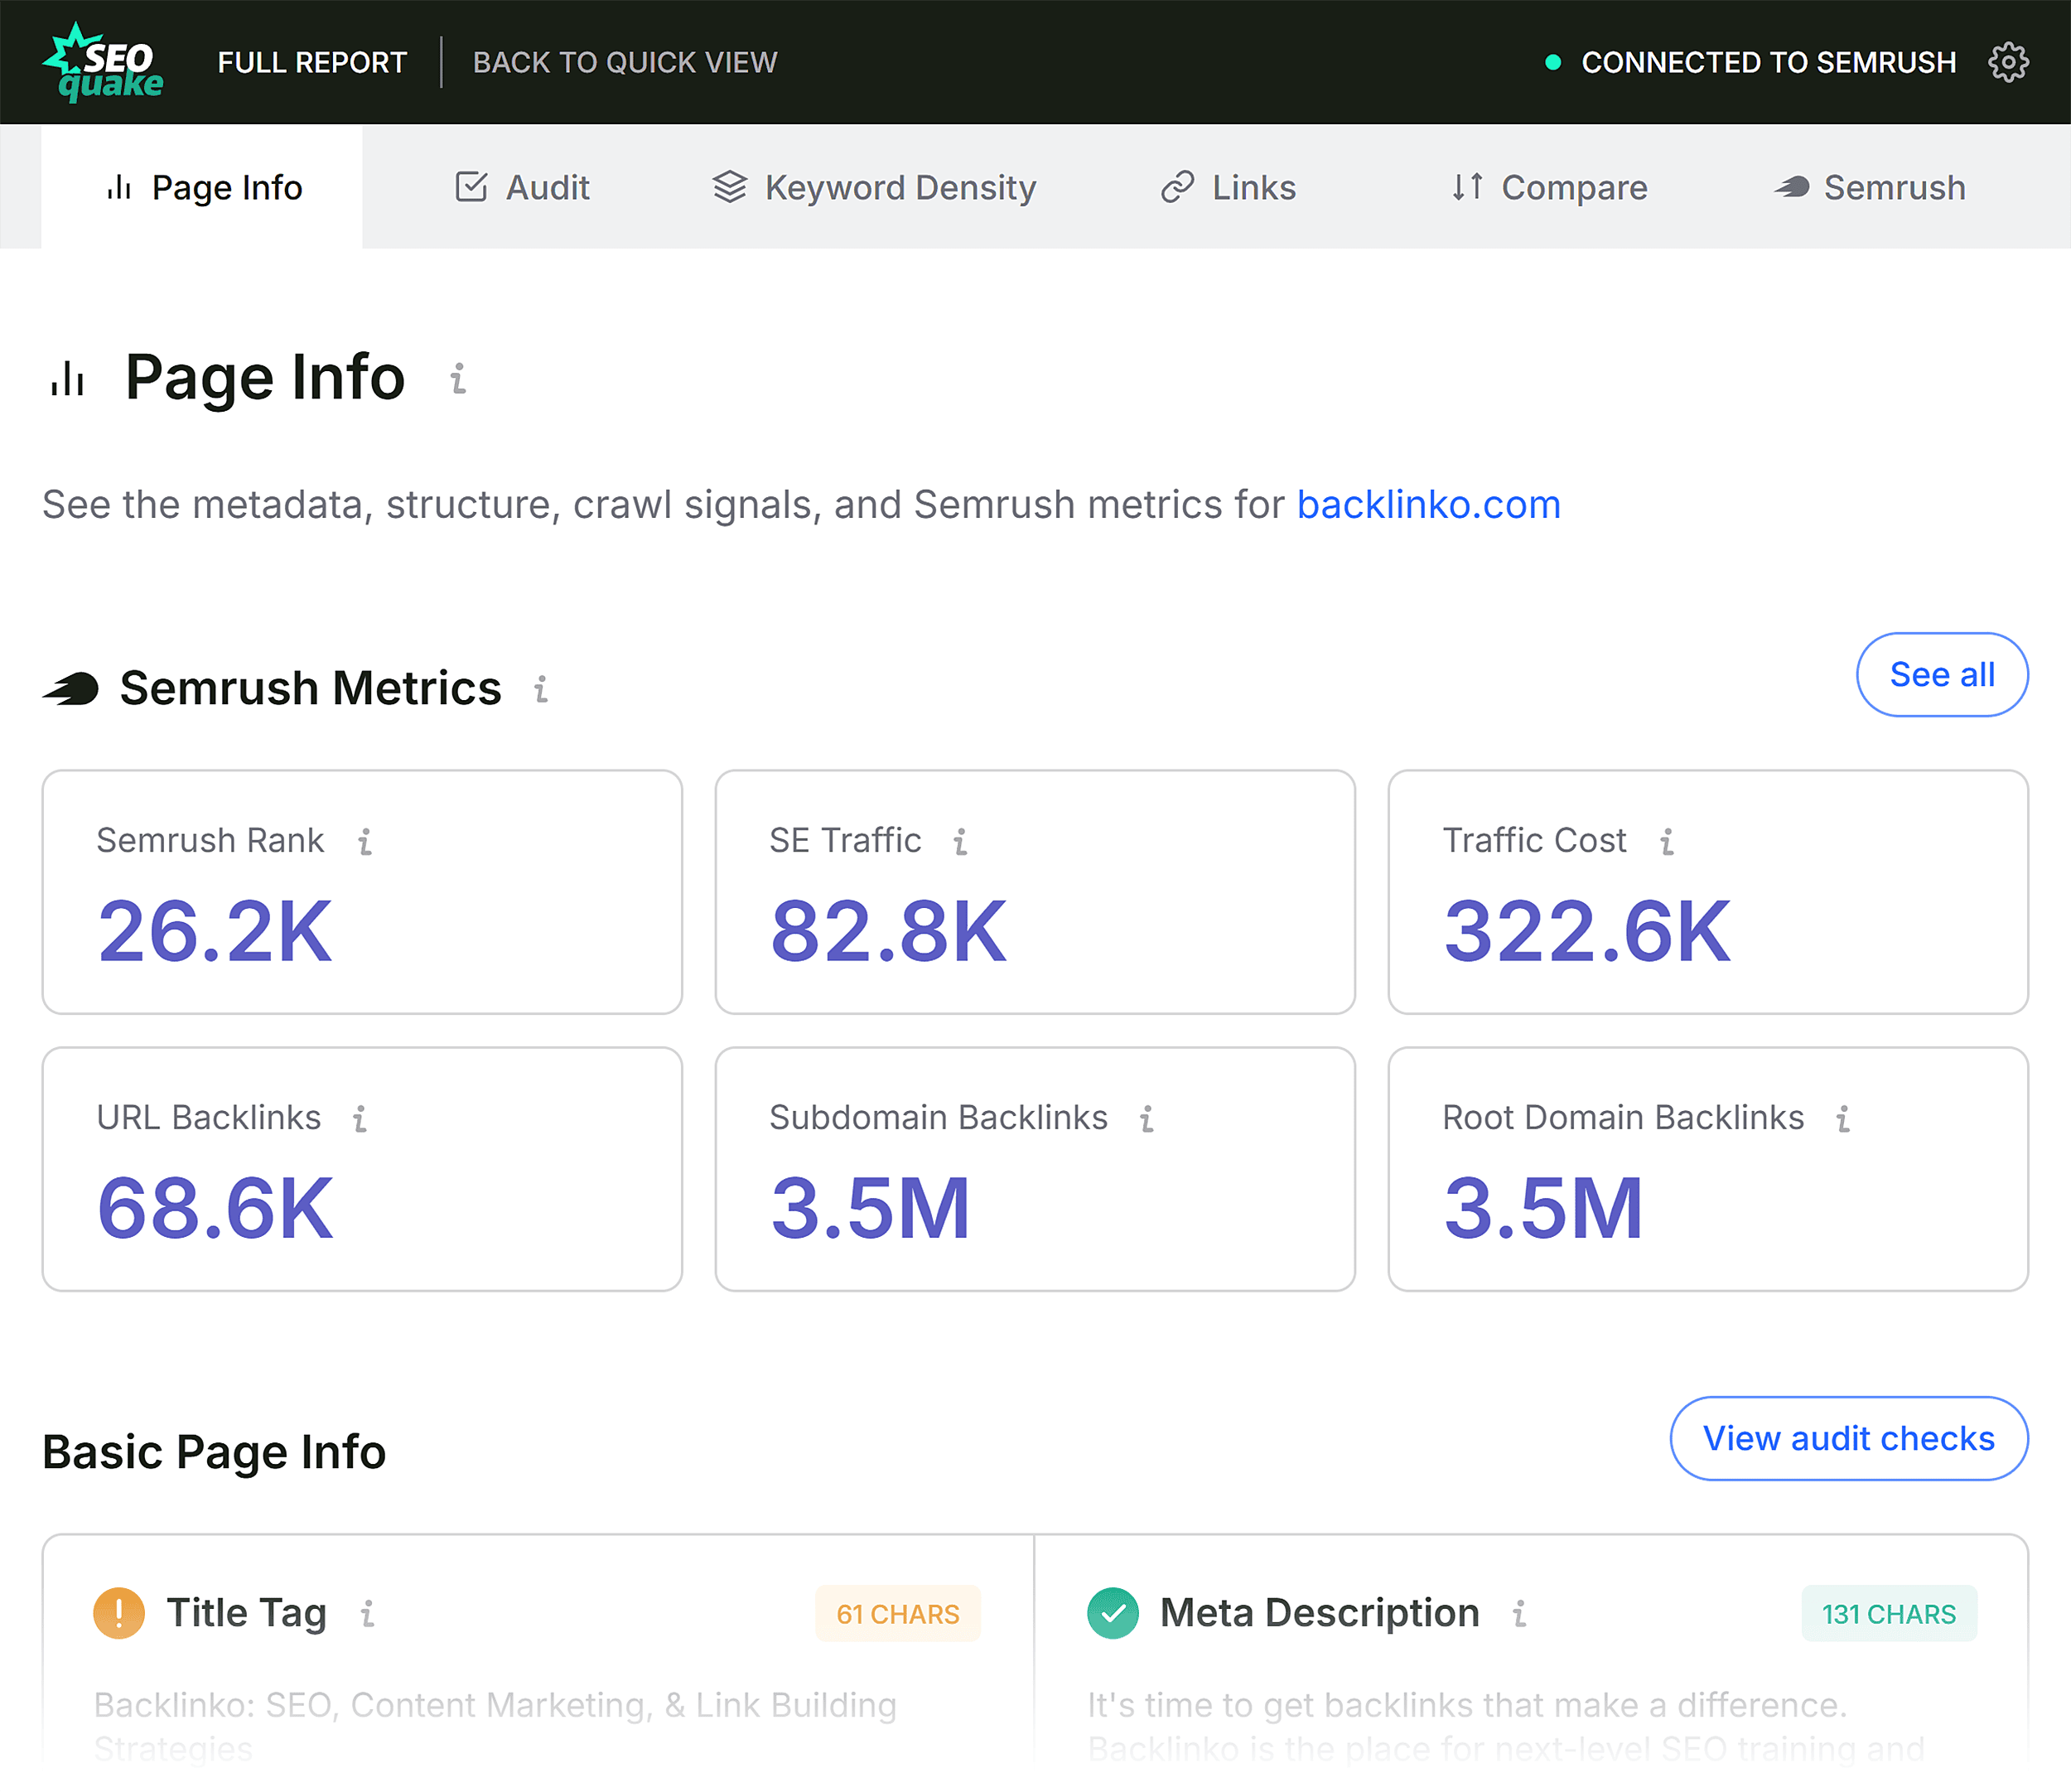Screen dimensions: 2071x1792
Task: Click the URL Backlinks value 68.6K
Action: coord(214,1209)
